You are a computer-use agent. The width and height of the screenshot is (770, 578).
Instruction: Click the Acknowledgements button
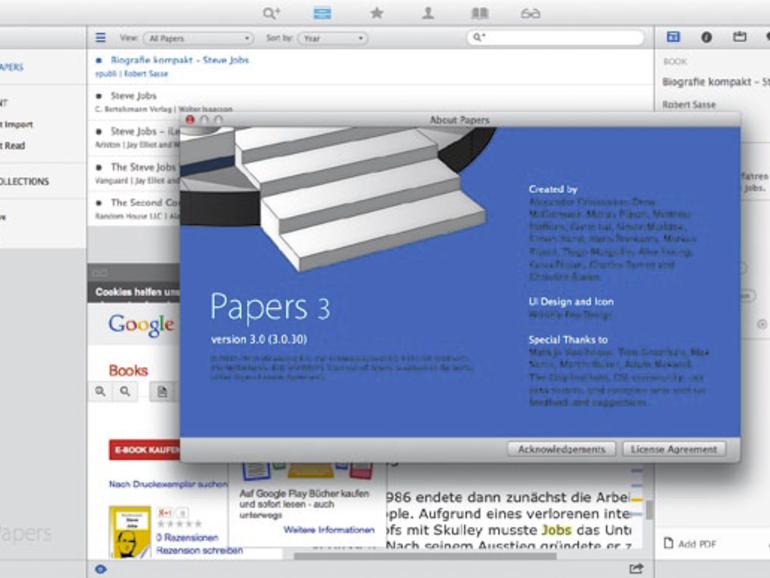(x=561, y=449)
